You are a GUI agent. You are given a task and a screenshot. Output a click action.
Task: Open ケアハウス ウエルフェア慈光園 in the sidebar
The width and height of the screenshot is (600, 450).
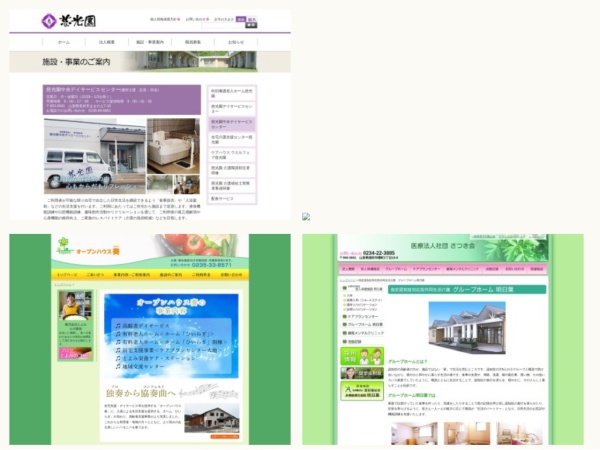232,155
